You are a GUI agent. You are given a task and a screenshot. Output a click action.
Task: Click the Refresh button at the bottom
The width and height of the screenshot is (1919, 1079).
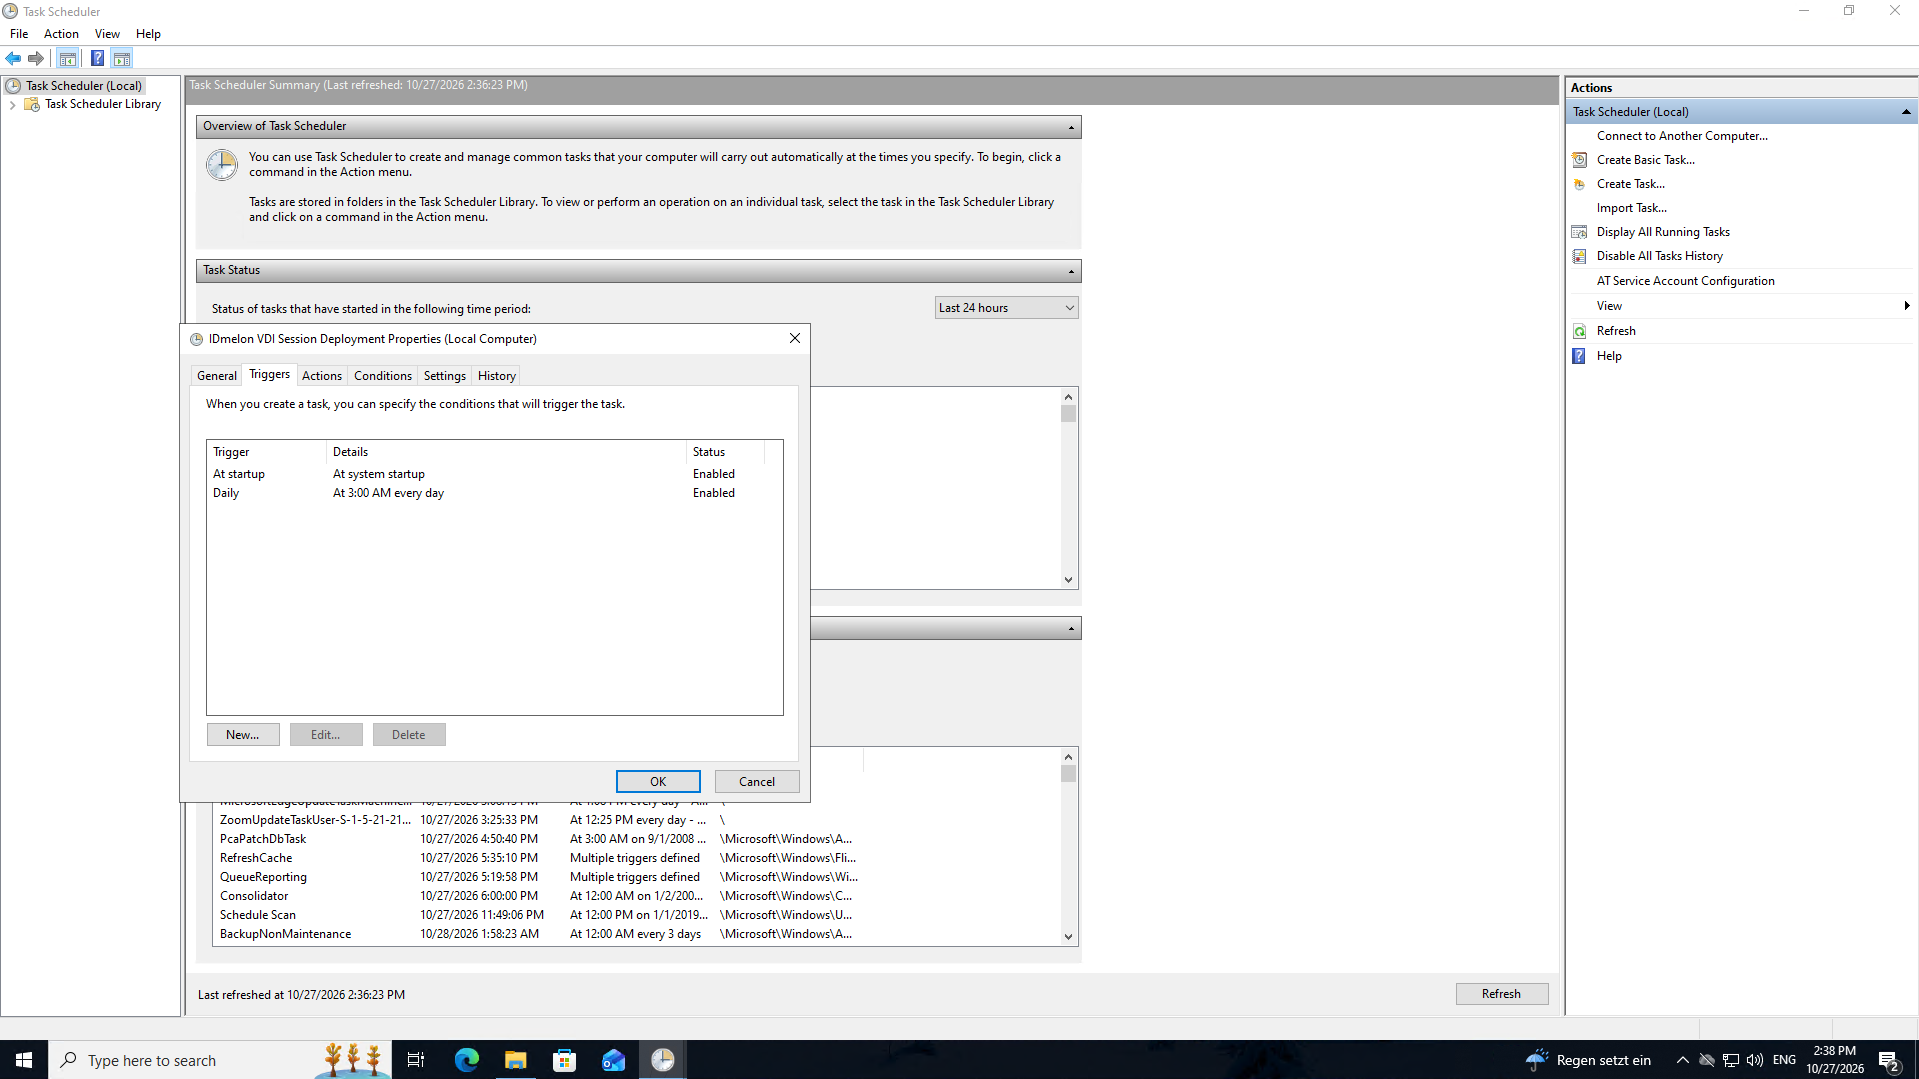click(1501, 994)
